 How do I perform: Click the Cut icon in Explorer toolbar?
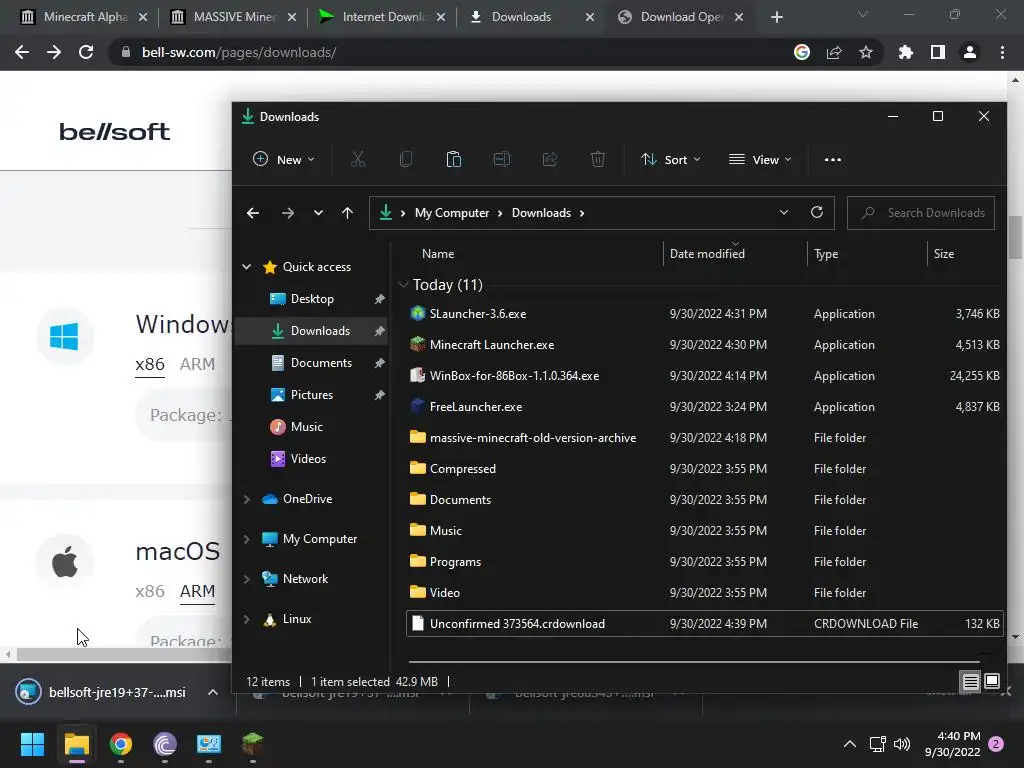(357, 159)
